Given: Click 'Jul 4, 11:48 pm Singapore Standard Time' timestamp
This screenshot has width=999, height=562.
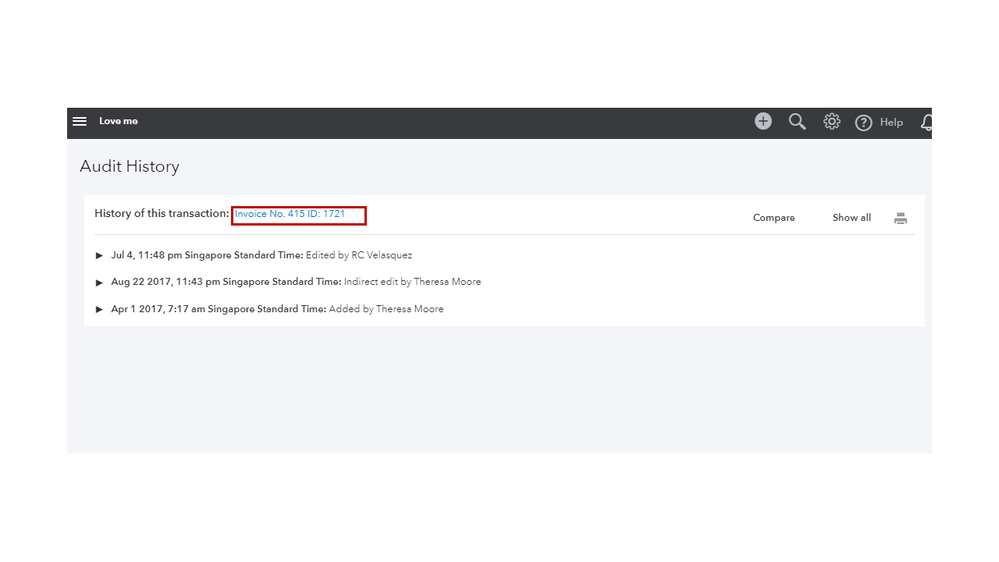Looking at the screenshot, I should (x=207, y=255).
